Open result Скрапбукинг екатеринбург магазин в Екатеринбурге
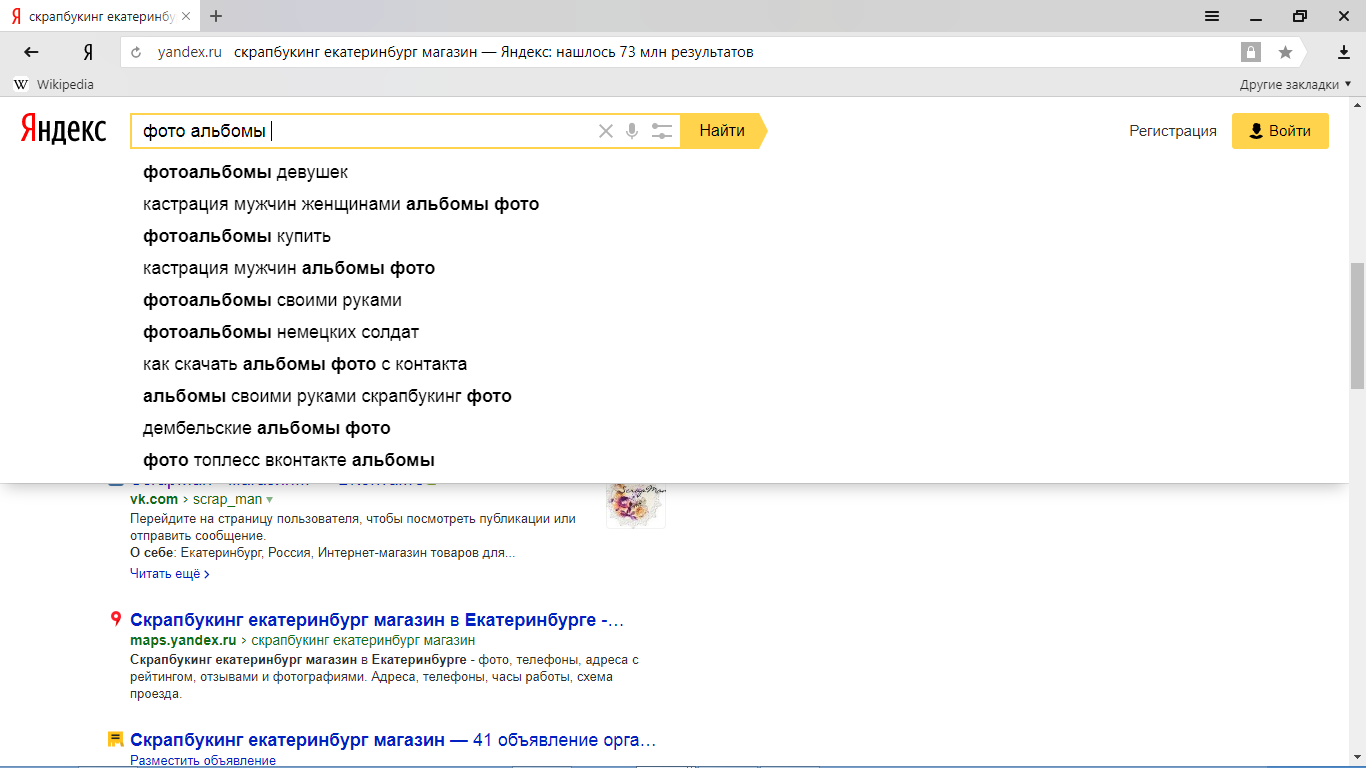This screenshot has width=1366, height=768. (x=377, y=620)
